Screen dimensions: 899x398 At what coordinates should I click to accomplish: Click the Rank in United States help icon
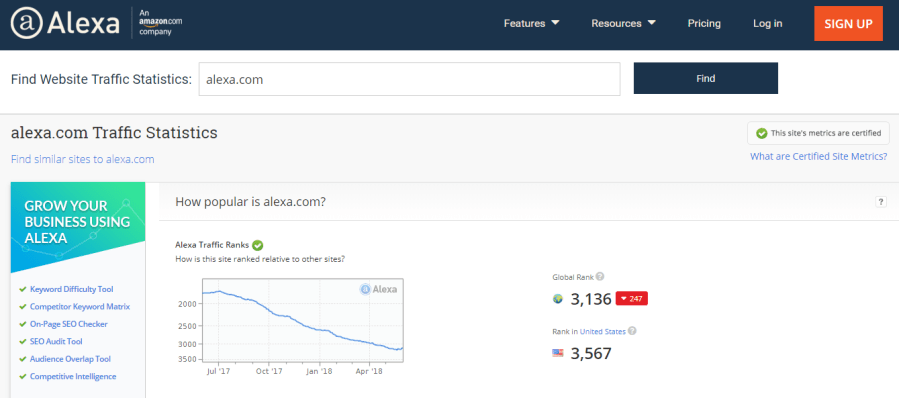coord(632,331)
